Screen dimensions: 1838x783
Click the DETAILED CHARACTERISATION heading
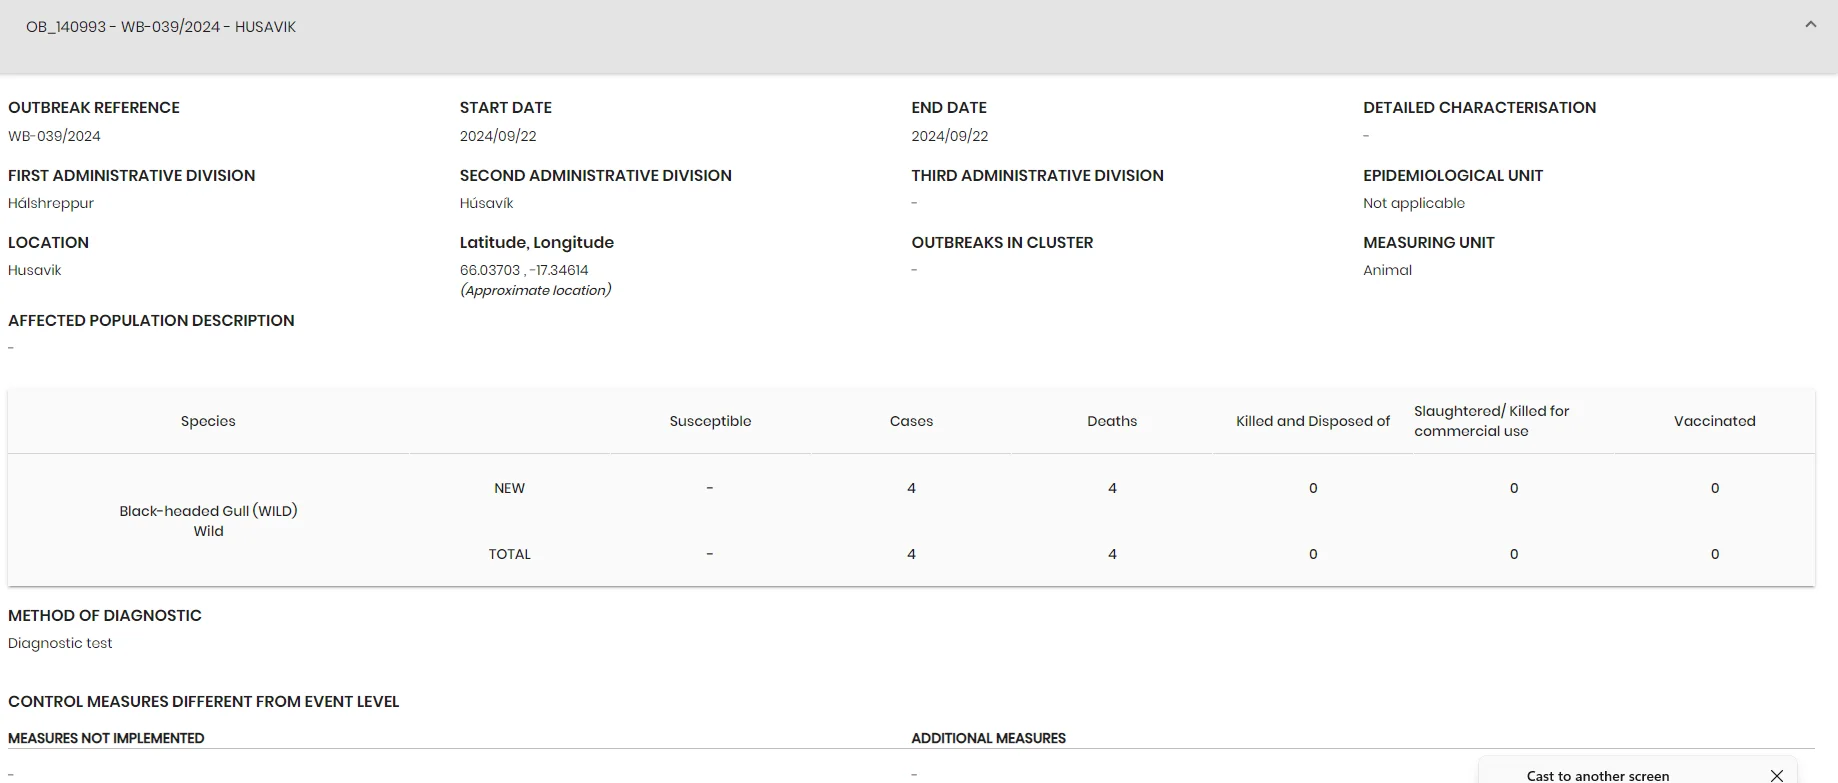click(1479, 107)
